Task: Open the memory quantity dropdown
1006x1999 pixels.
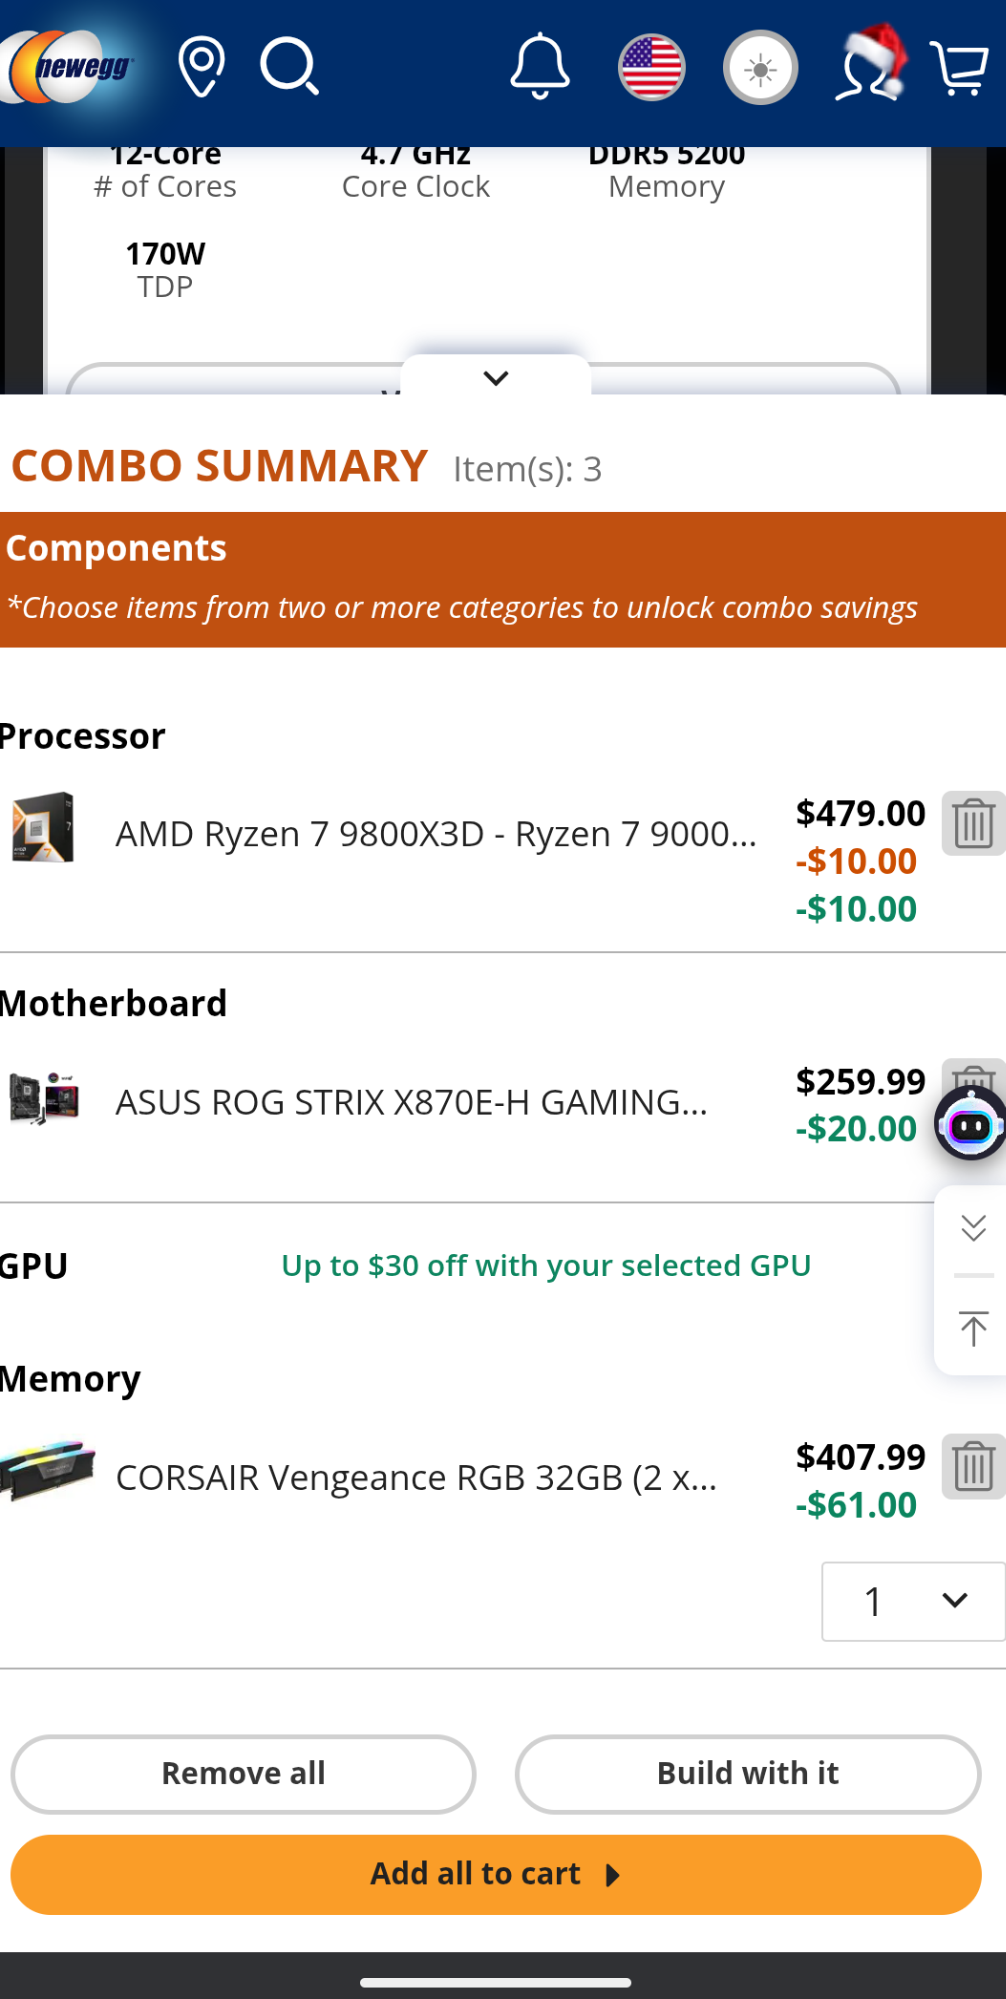Action: [912, 1601]
